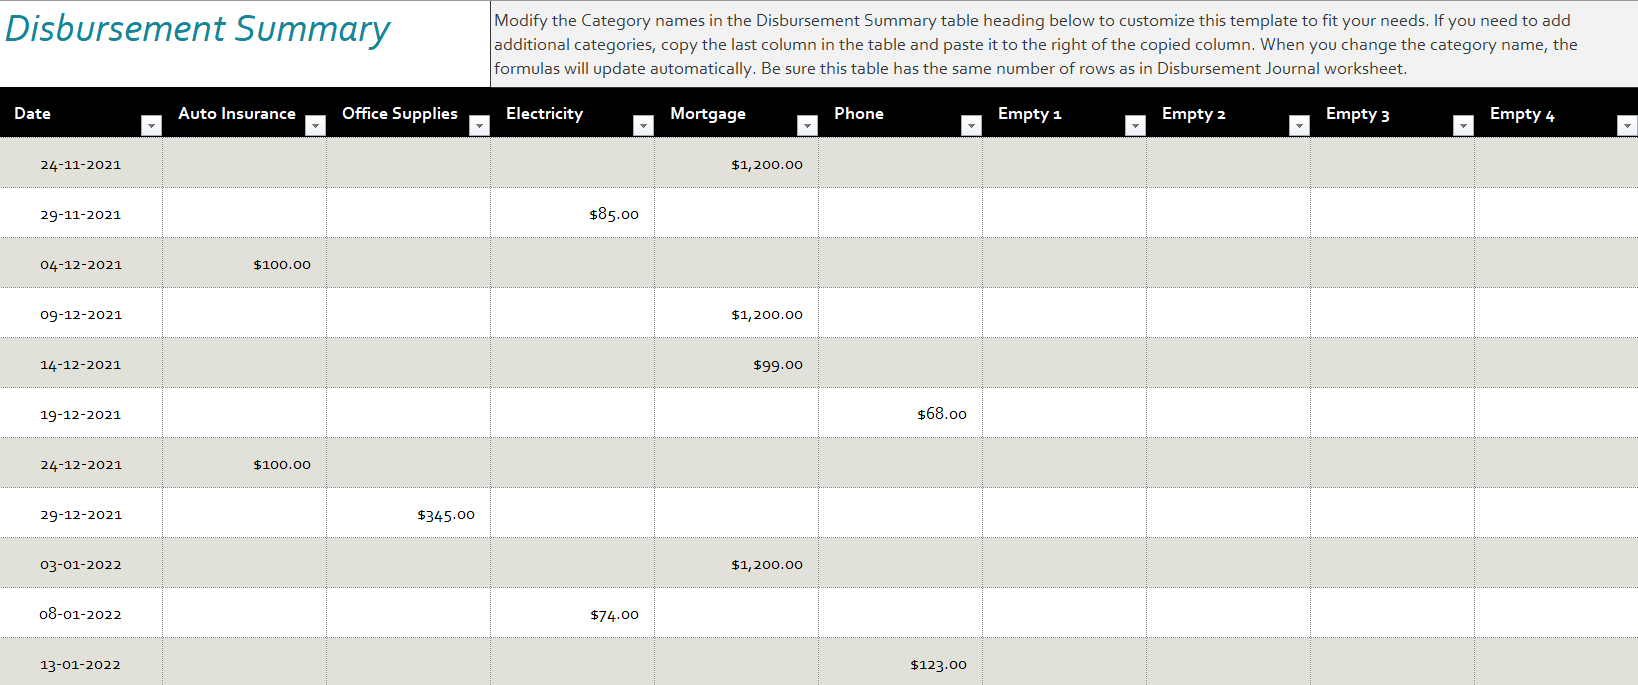Select the 13-01-2022 date cell
This screenshot has width=1638, height=685.
[x=81, y=662]
